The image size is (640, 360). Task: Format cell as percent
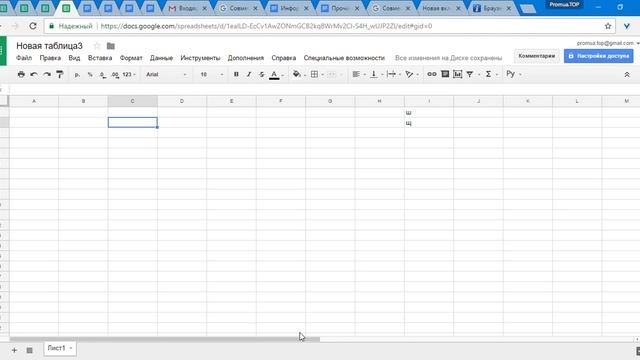pyautogui.click(x=90, y=75)
